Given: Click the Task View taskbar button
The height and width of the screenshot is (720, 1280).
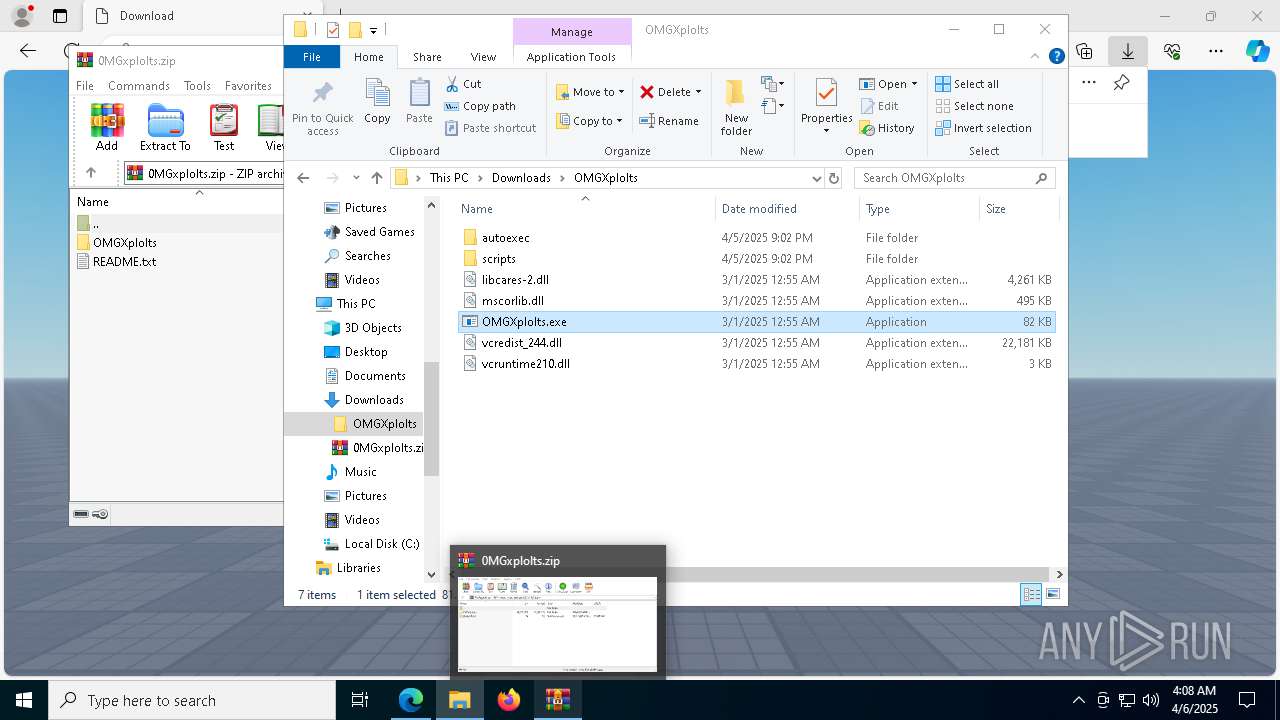Looking at the screenshot, I should (360, 700).
